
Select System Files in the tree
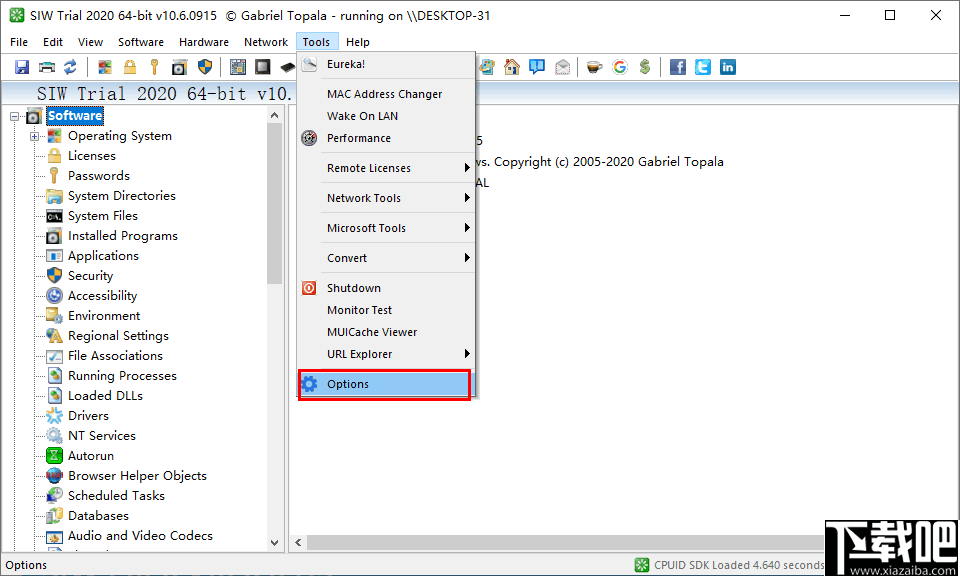tap(103, 215)
